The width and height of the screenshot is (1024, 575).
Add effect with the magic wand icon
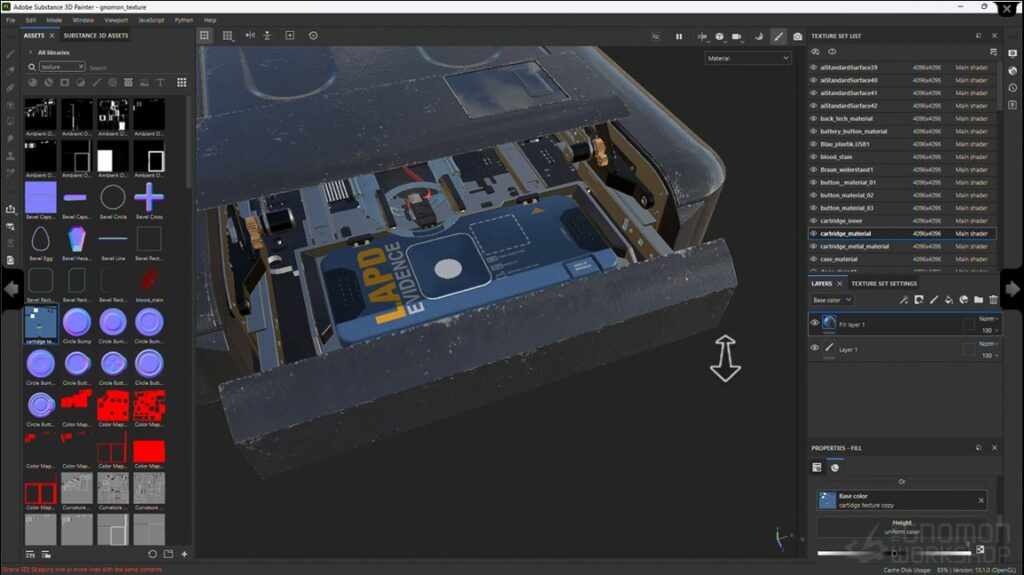pyautogui.click(x=904, y=300)
